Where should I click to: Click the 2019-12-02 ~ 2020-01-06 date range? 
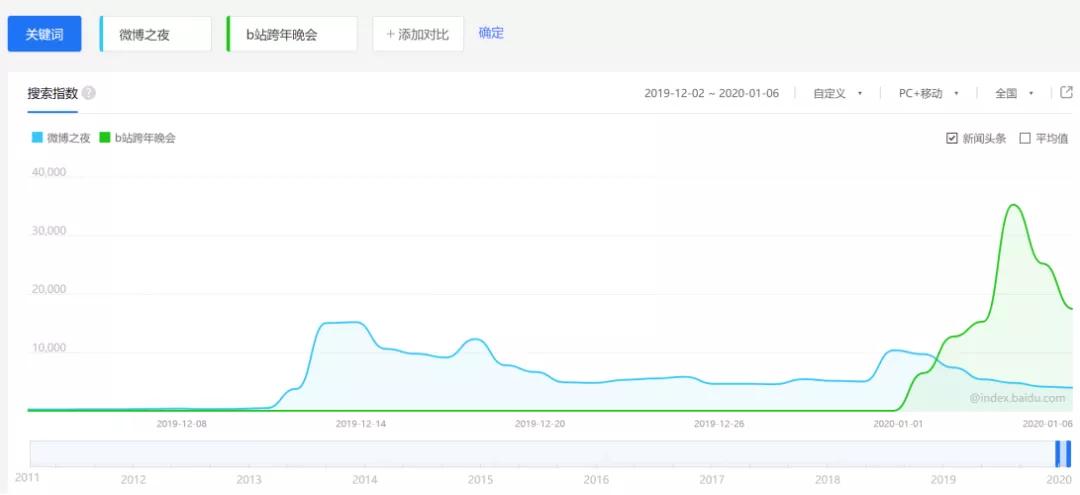click(711, 93)
